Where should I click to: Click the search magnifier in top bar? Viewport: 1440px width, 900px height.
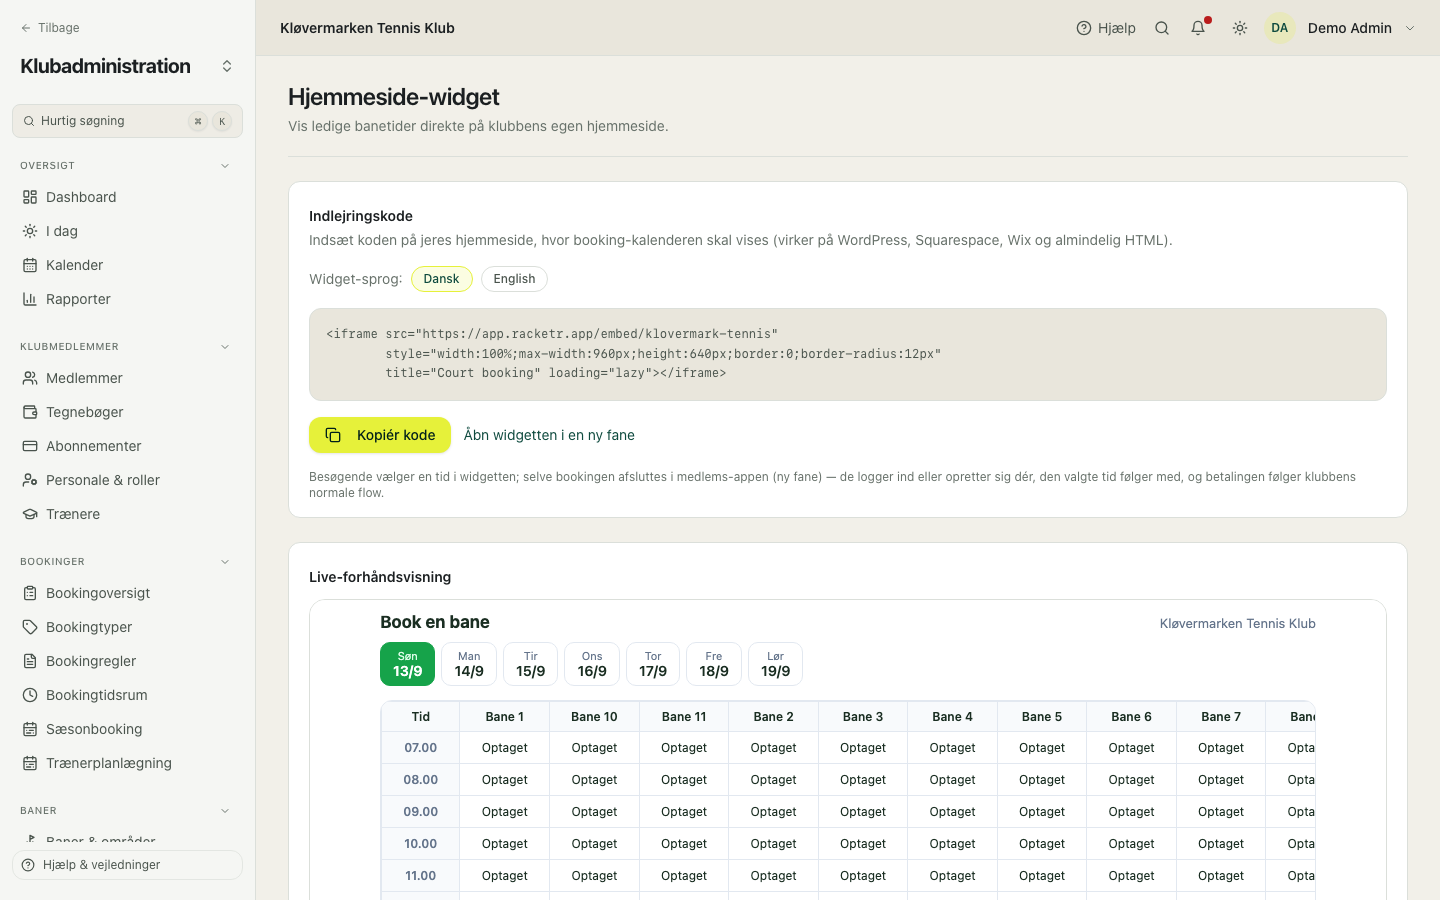pyautogui.click(x=1162, y=28)
